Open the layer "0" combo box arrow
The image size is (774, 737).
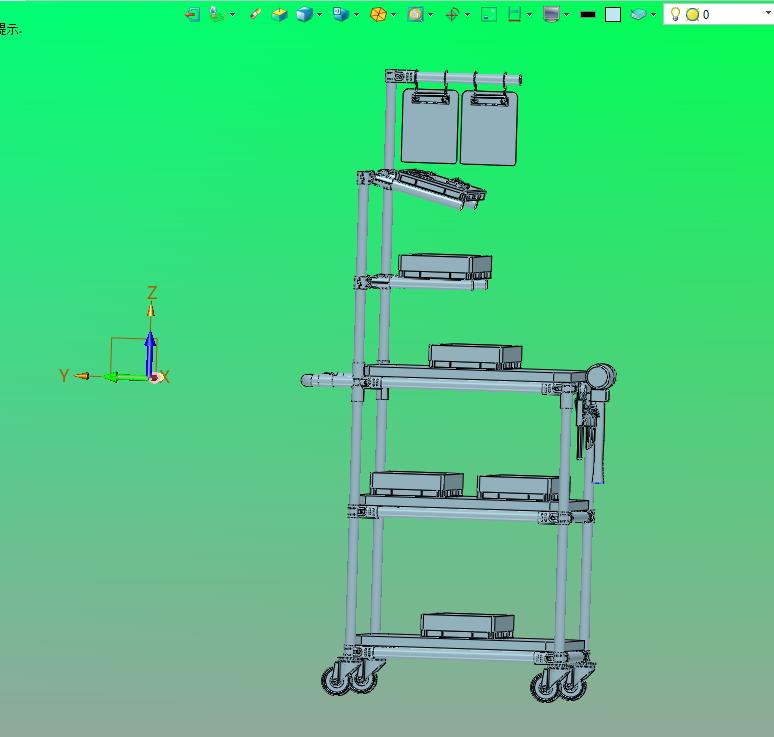pyautogui.click(x=769, y=13)
